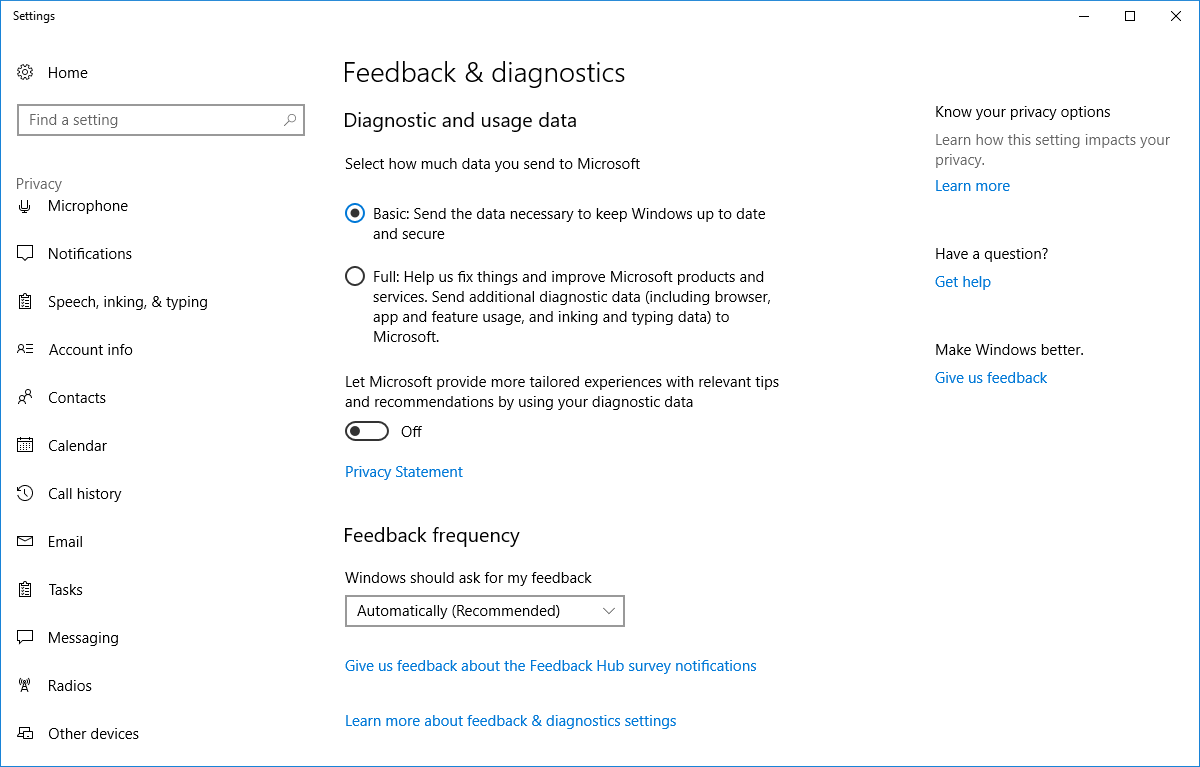Click the Home gear icon

(x=26, y=73)
